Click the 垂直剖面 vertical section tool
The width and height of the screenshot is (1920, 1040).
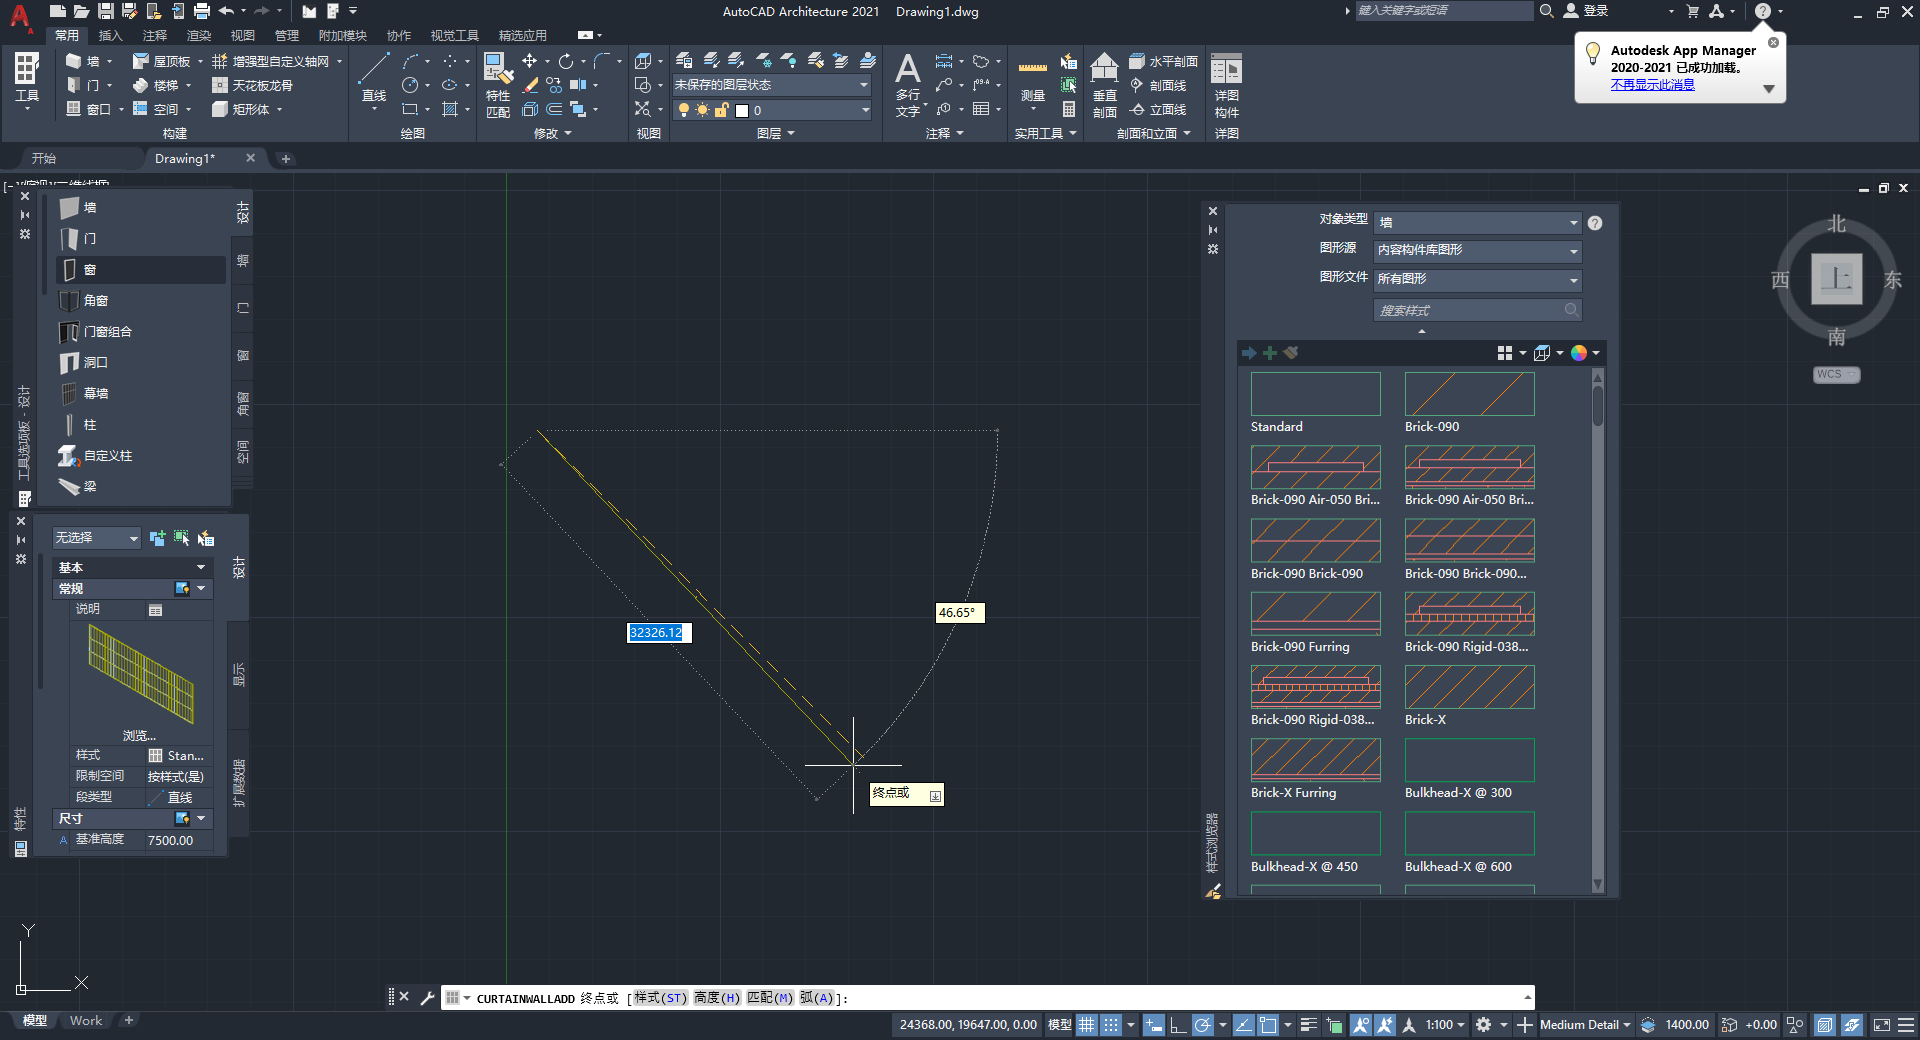pos(1104,85)
